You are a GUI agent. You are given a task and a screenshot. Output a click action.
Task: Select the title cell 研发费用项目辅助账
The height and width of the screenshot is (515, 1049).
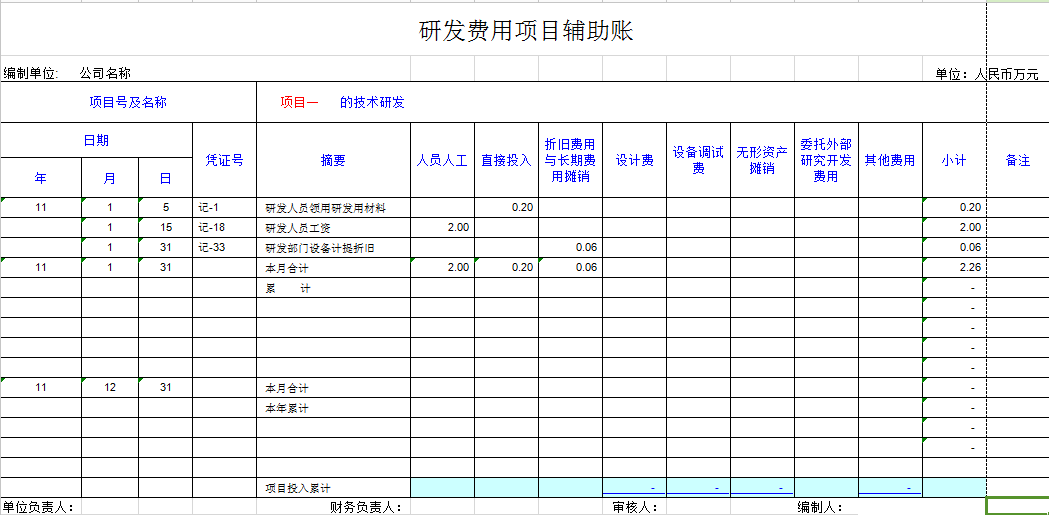point(525,31)
